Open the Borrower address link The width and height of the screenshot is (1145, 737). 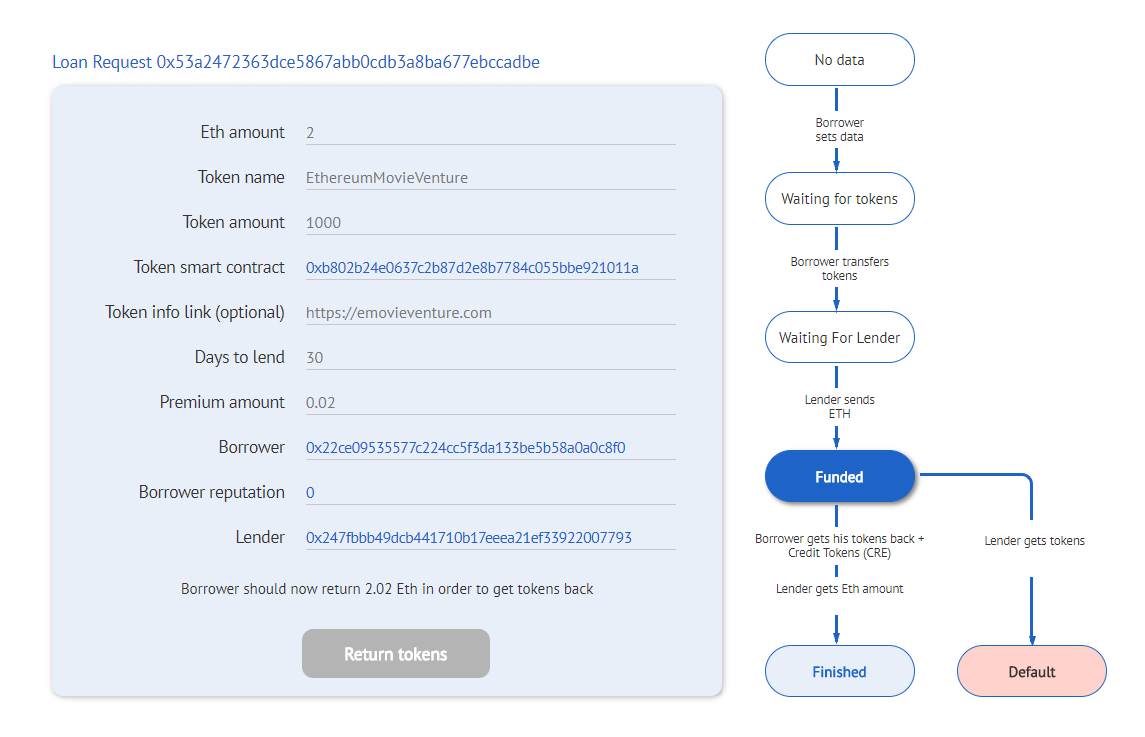pos(465,448)
